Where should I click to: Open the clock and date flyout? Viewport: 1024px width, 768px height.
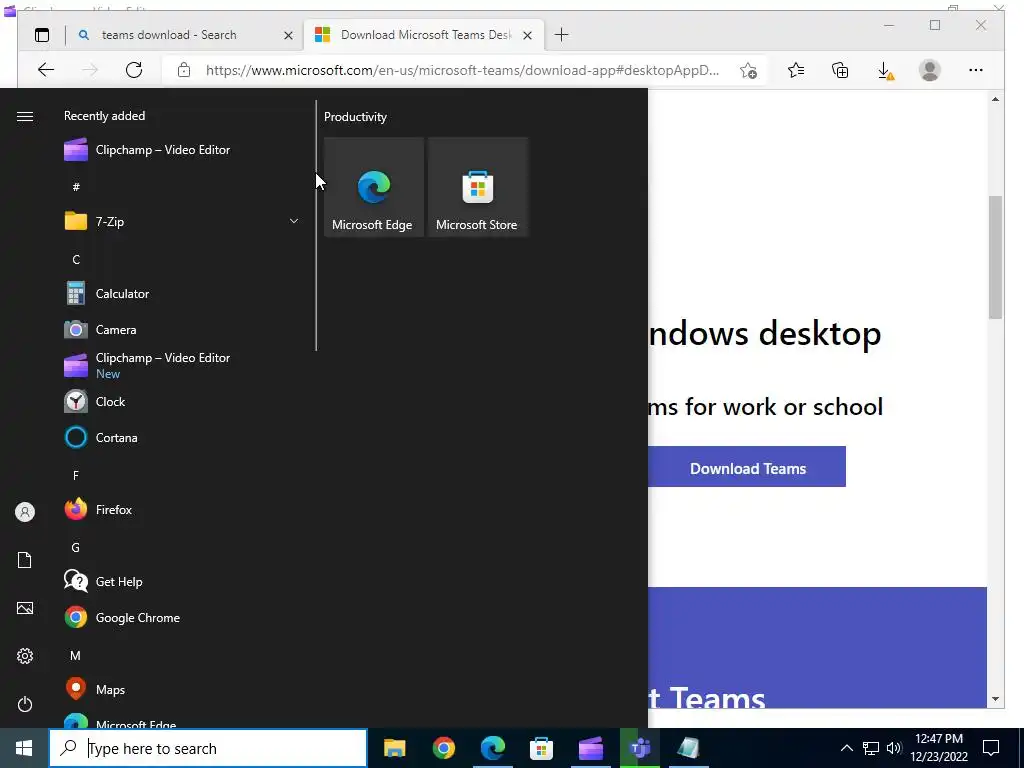click(x=939, y=748)
